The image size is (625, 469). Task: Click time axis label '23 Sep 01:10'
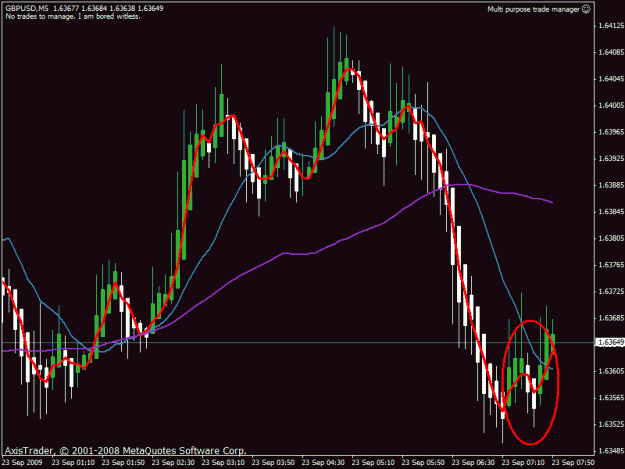pos(73,463)
